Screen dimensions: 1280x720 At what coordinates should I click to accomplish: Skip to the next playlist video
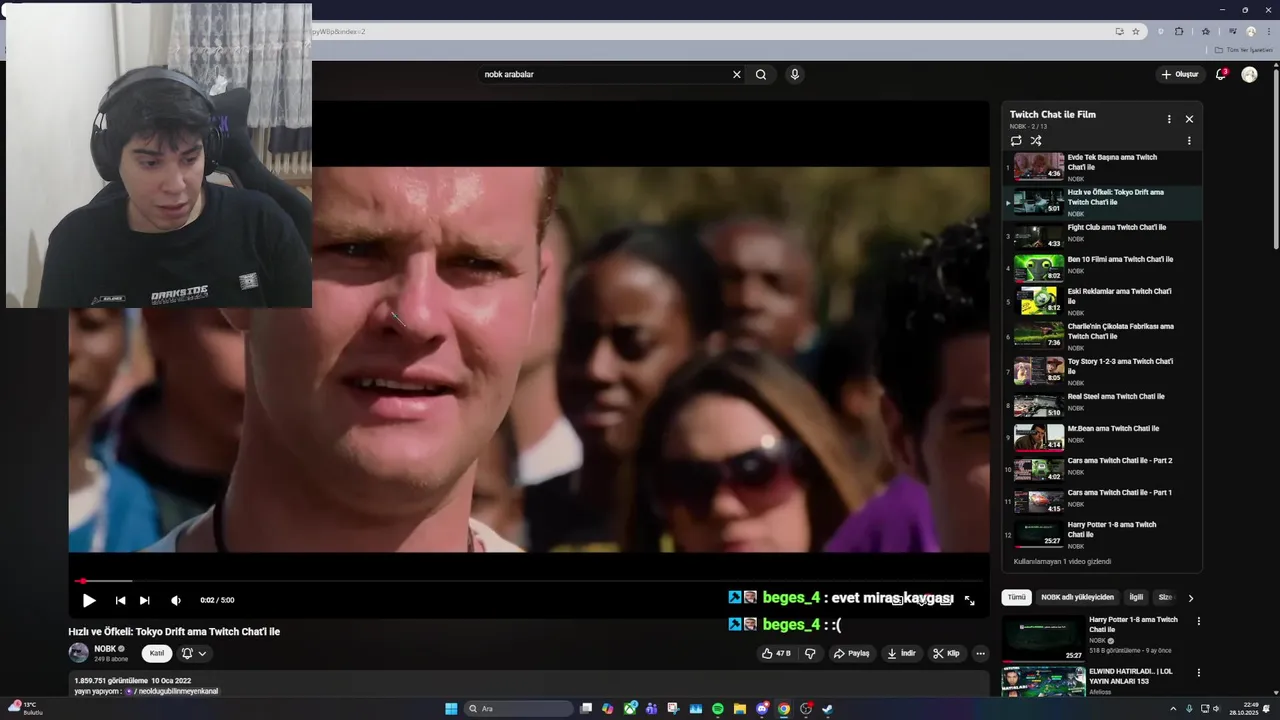(x=145, y=600)
